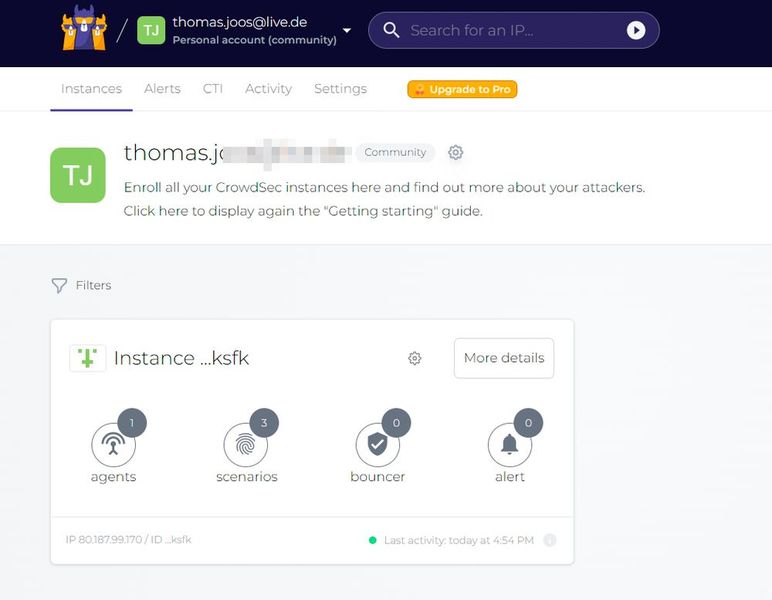Viewport: 772px width, 600px height.
Task: Click the alert bell icon
Action: (510, 444)
